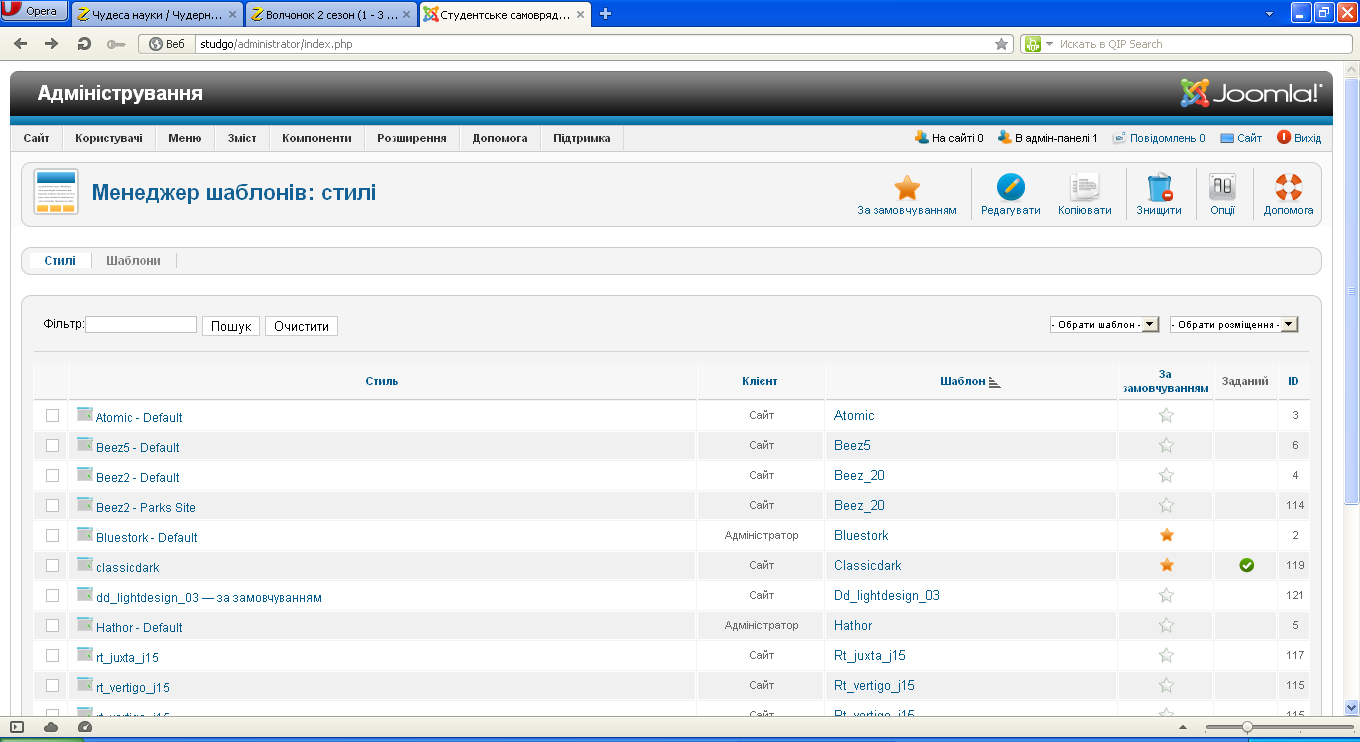This screenshot has height=742, width=1360.
Task: Check the Atomic - Default checkbox
Action: [x=53, y=415]
